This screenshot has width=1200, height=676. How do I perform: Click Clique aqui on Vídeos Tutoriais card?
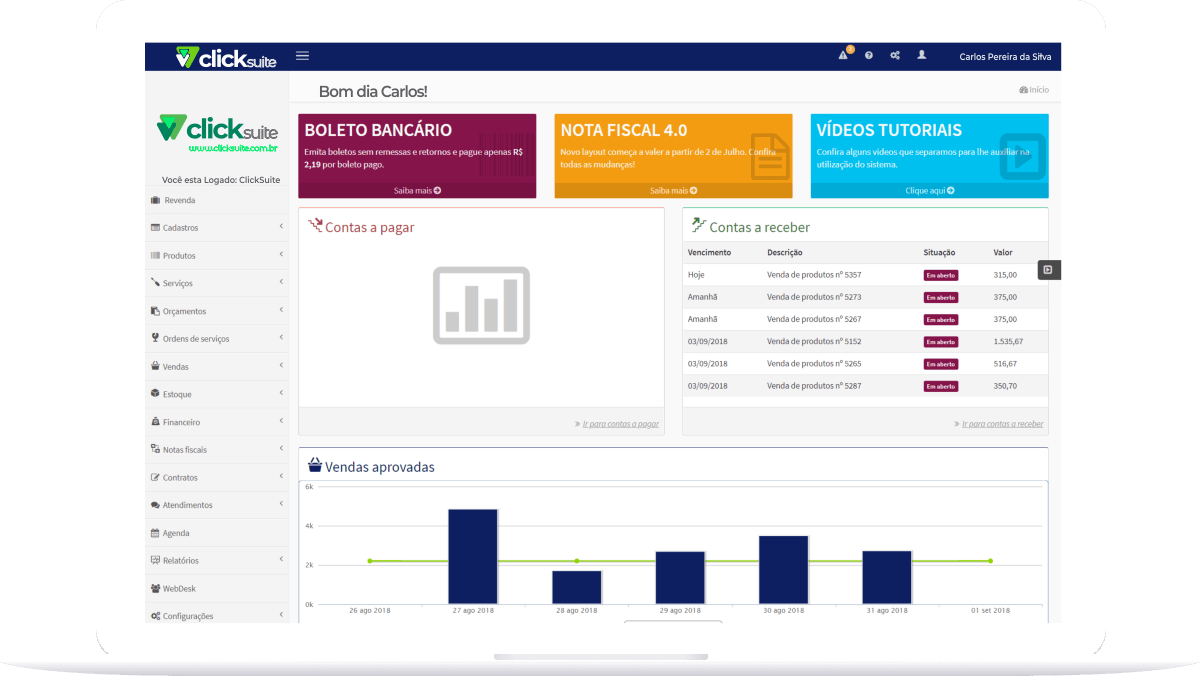930,190
